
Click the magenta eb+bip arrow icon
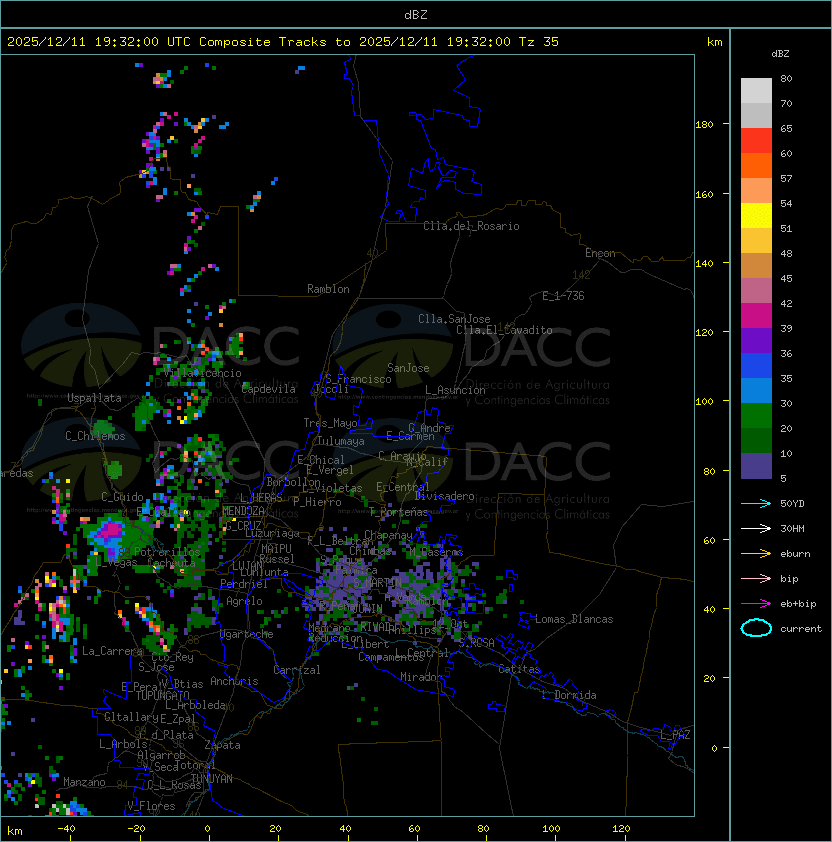(756, 604)
